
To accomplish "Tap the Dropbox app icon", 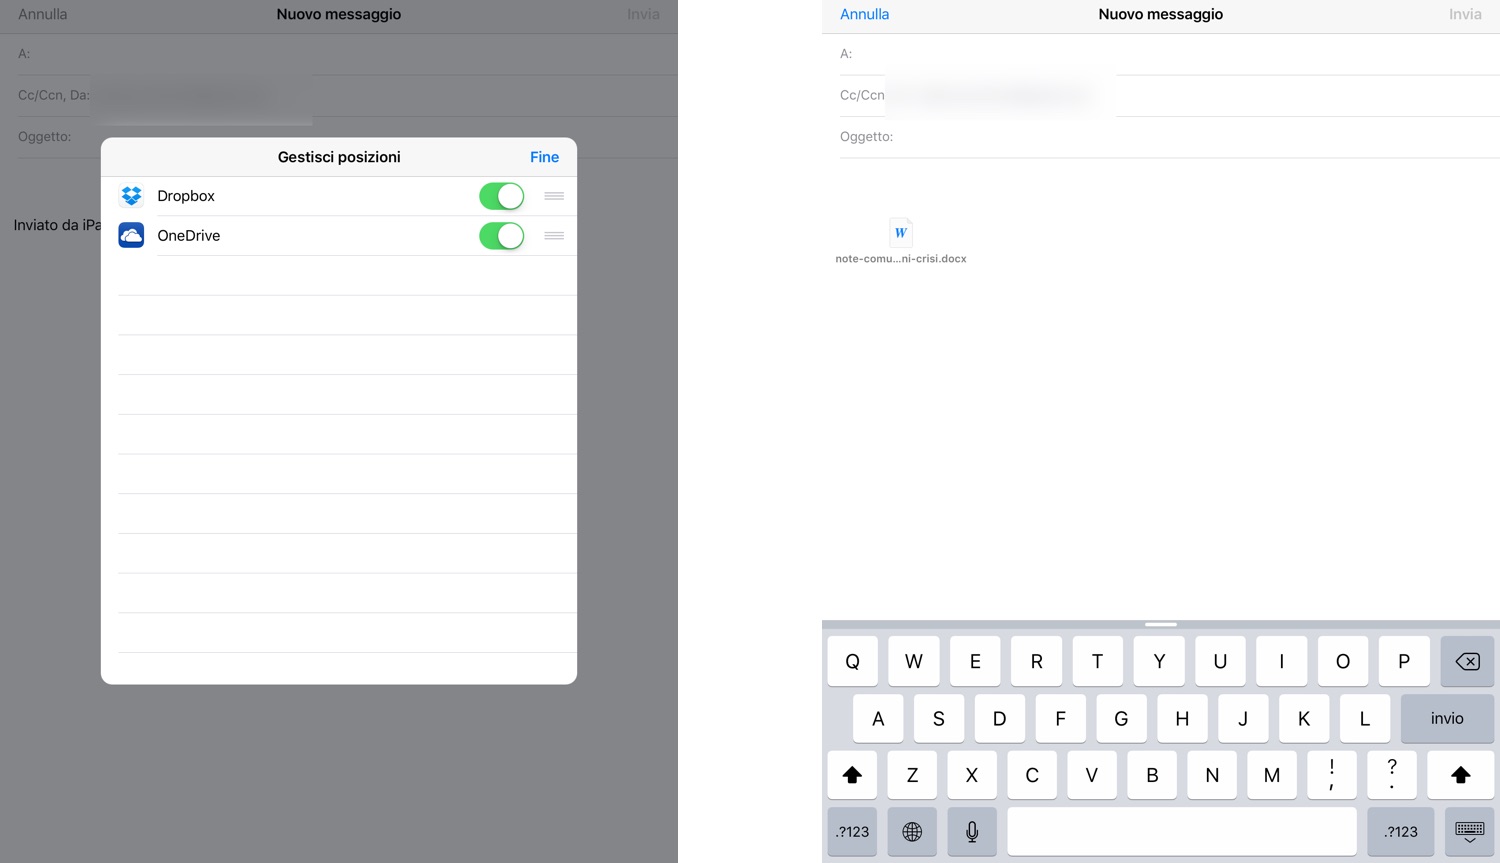I will tap(131, 196).
